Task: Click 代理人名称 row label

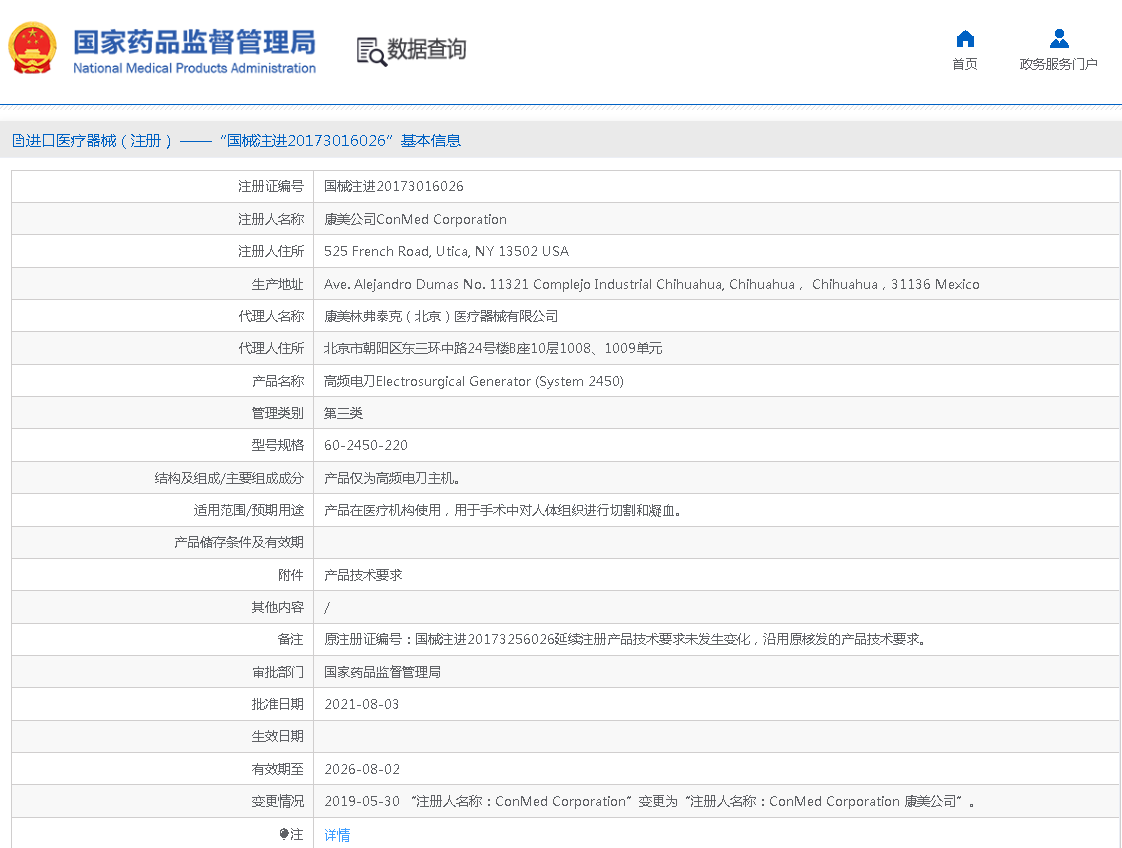Action: [x=271, y=316]
